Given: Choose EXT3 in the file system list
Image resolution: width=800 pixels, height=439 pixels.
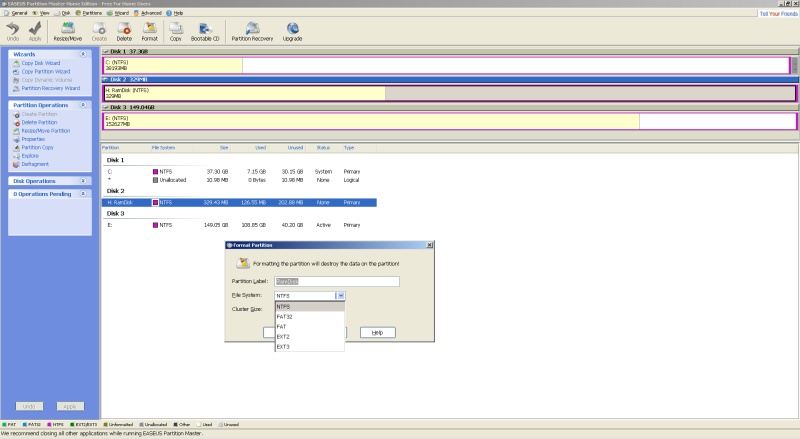Looking at the screenshot, I should [x=310, y=347].
